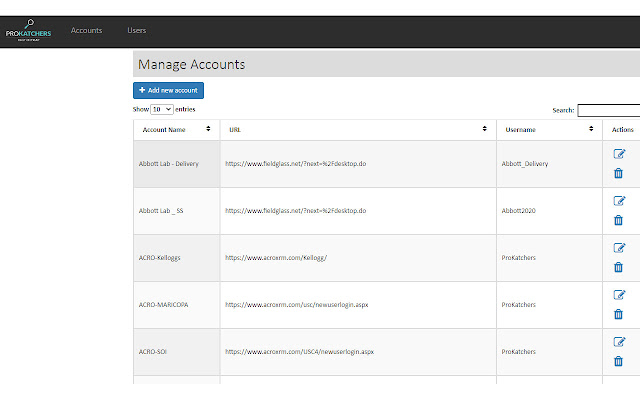Viewport: 640px width, 400px height.
Task: Edit the Abbott Lab - Delivery account
Action: coord(619,154)
